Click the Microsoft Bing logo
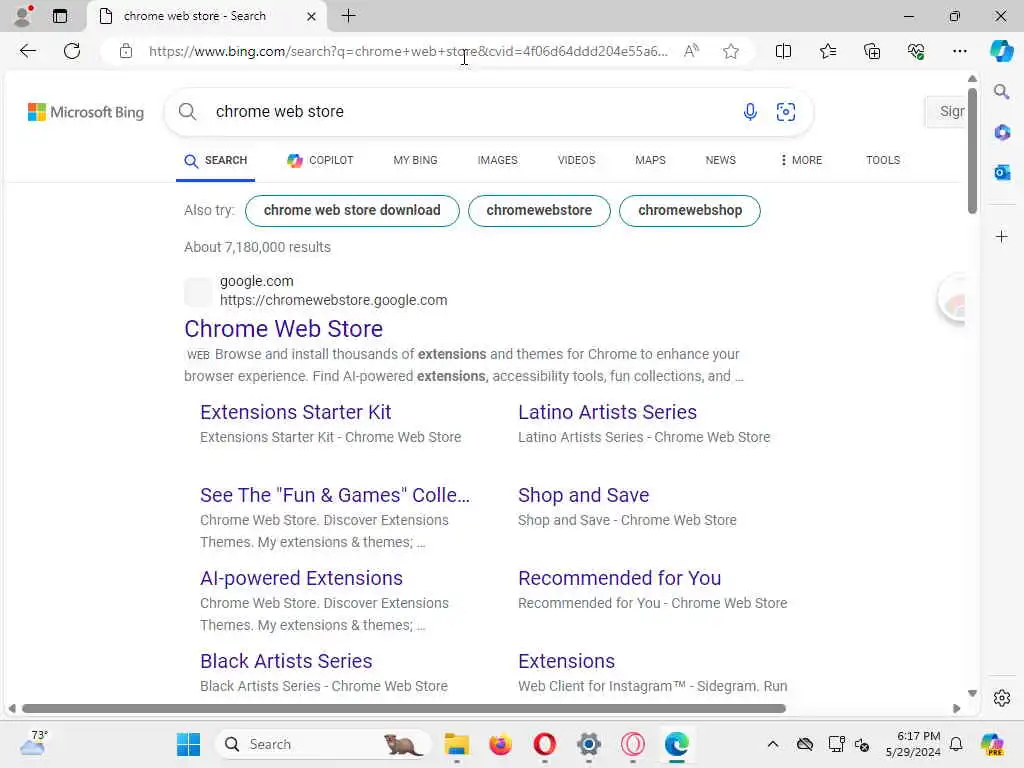Viewport: 1024px width, 768px height. pos(86,112)
